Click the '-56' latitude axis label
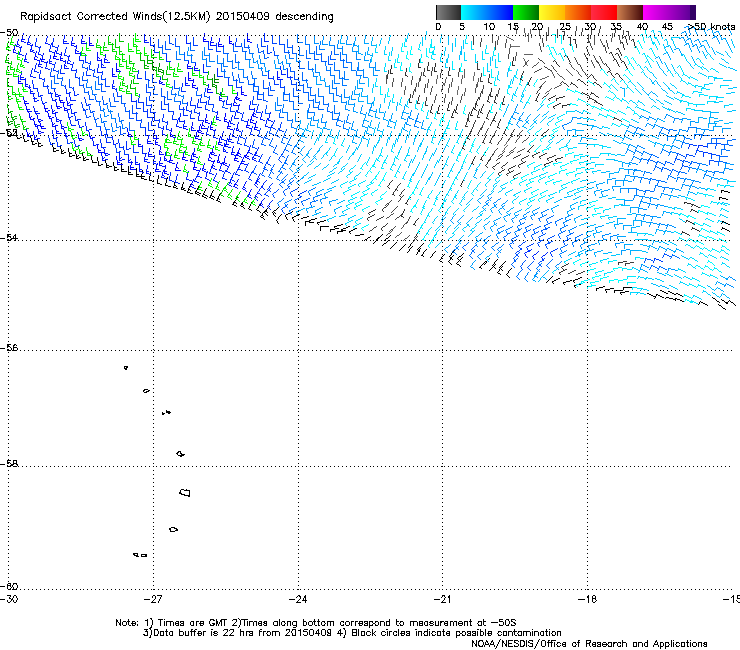The width and height of the screenshot is (740, 650). (9, 347)
